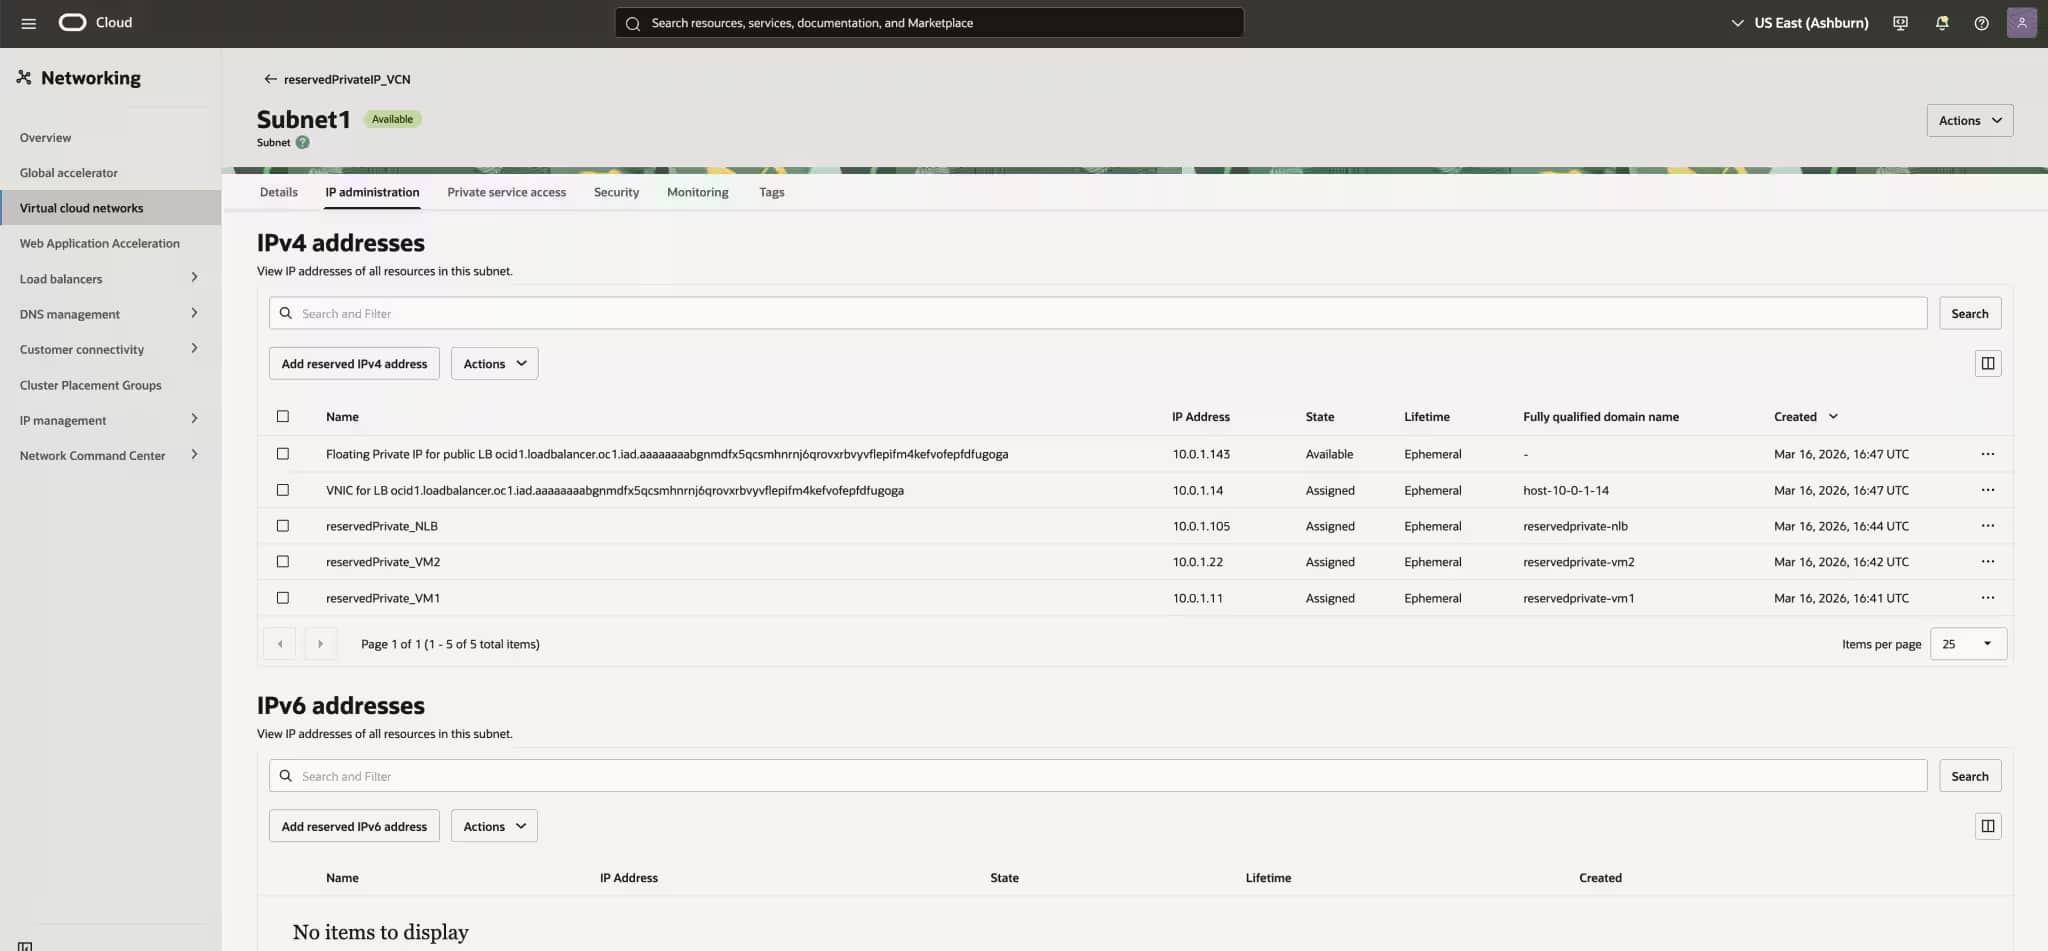Open the Monitoring tab
The image size is (2048, 951).
coord(697,192)
